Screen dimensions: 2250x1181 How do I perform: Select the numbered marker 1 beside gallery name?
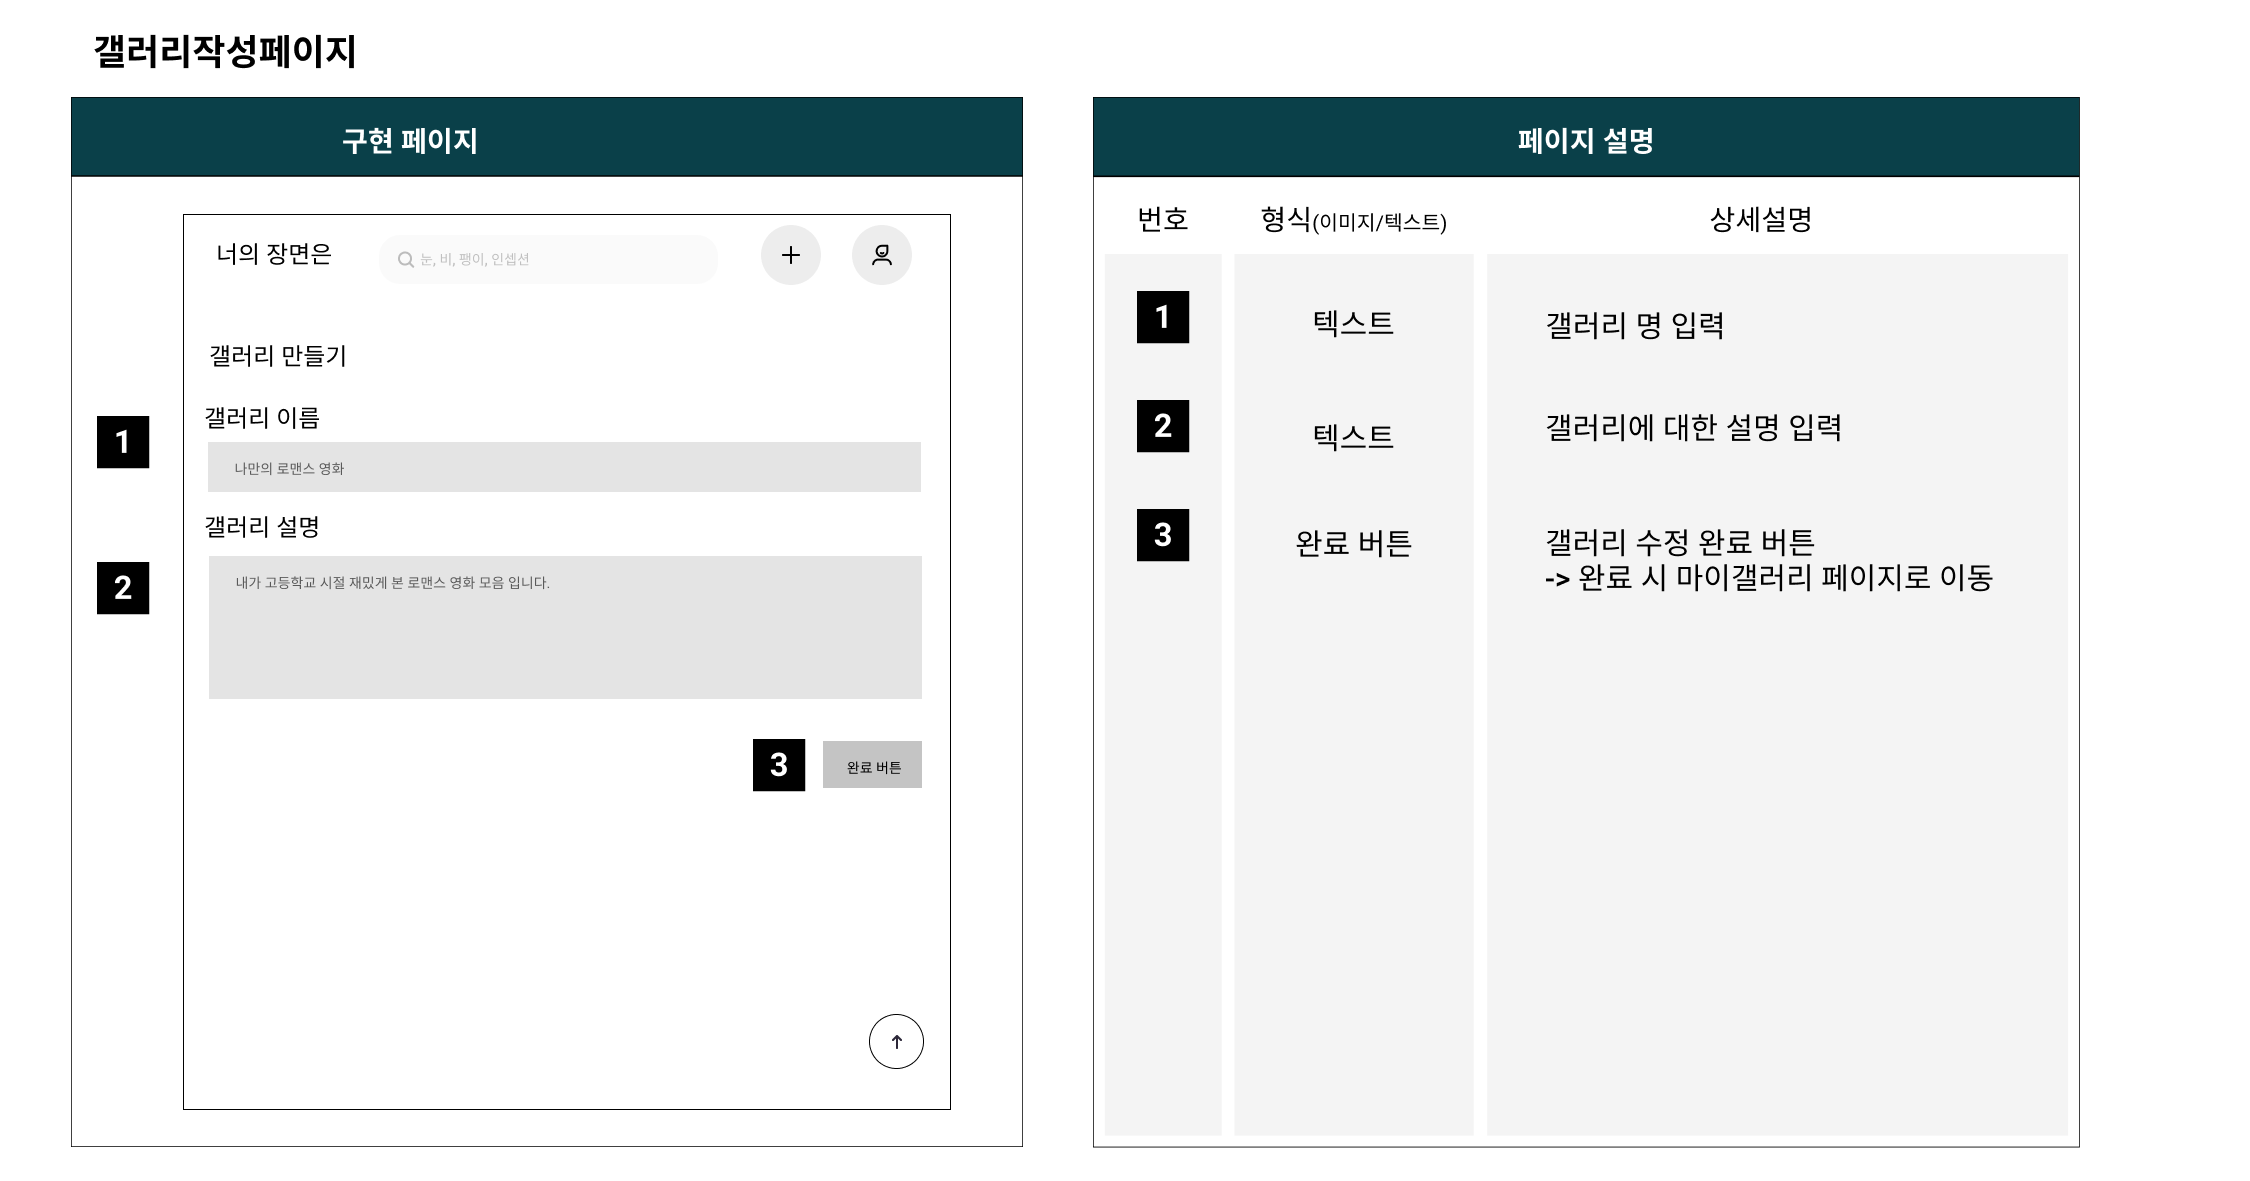(x=122, y=443)
